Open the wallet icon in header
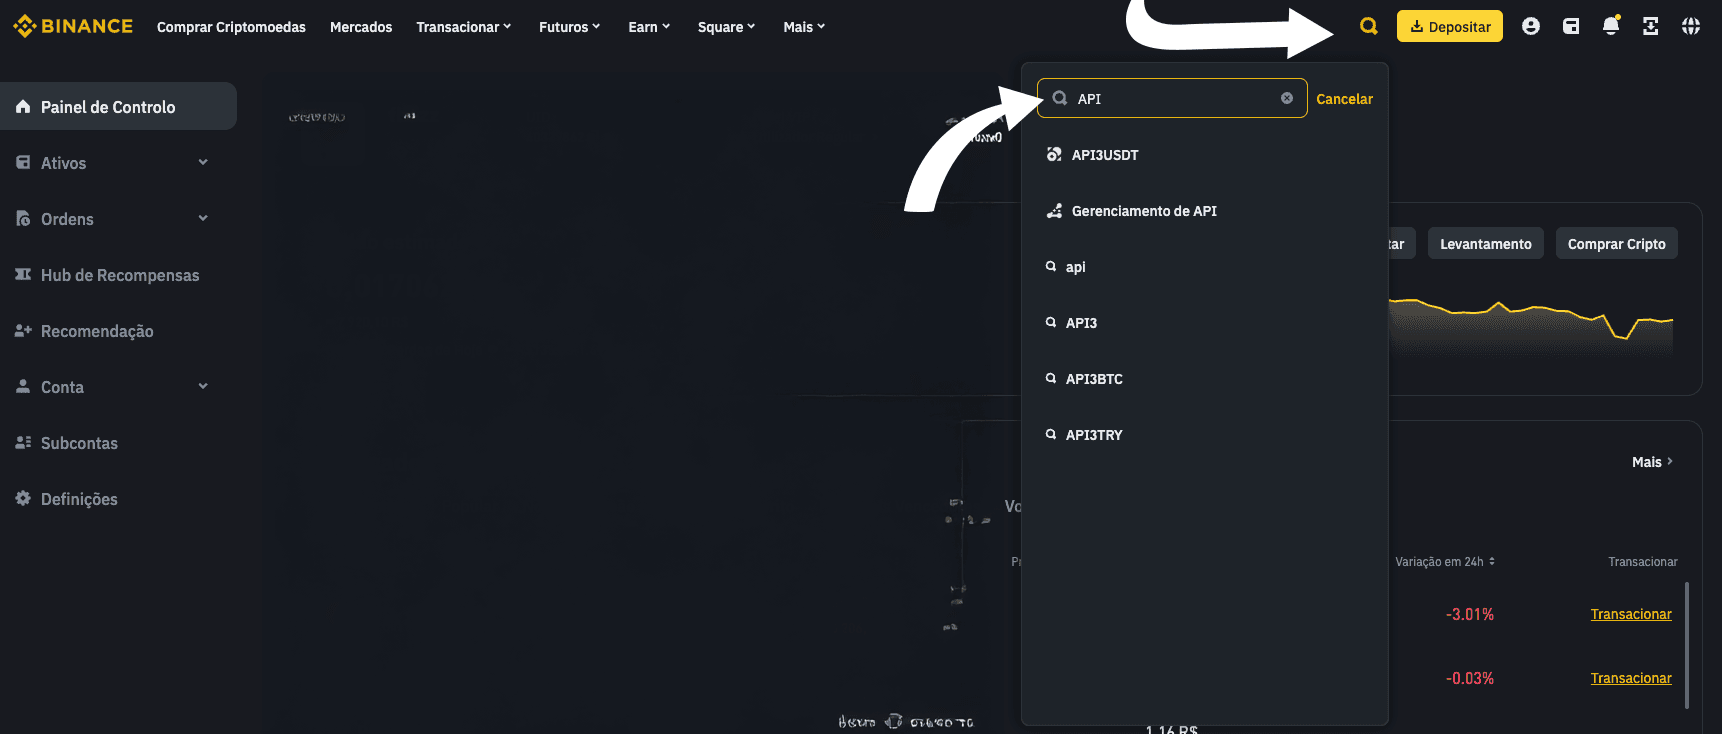 1571,27
